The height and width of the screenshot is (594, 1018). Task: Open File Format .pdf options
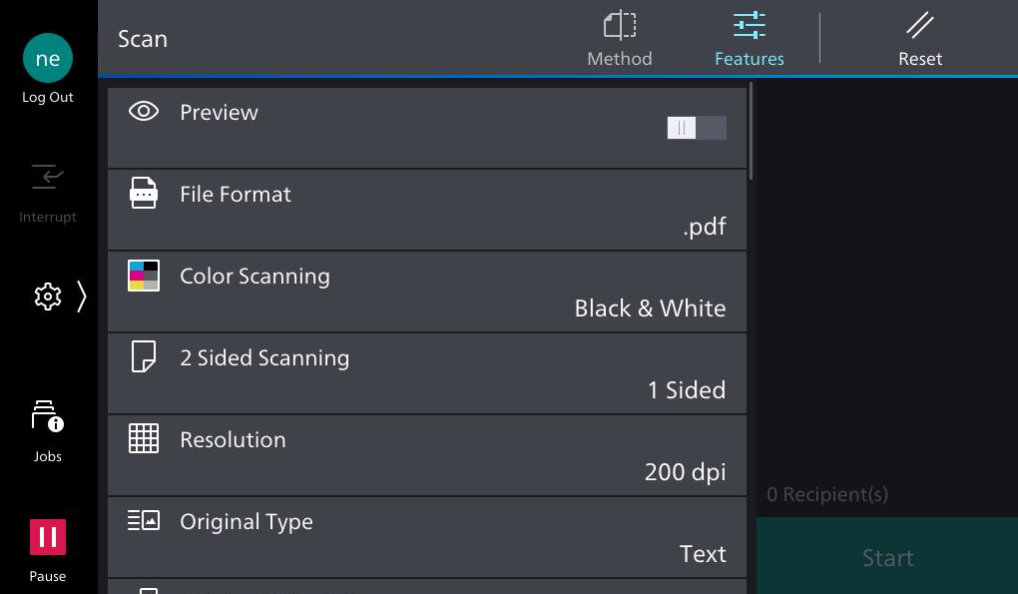[x=704, y=227]
